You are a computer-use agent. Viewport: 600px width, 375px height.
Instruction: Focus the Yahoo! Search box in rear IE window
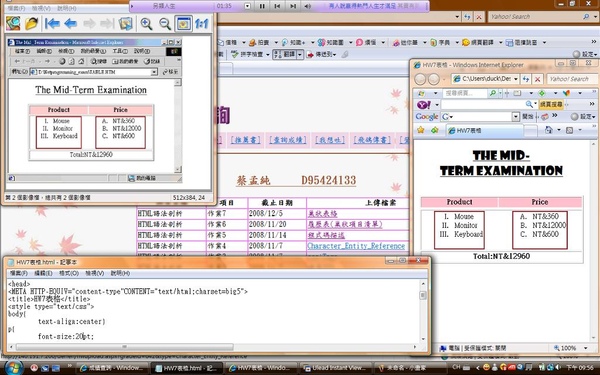coord(535,17)
